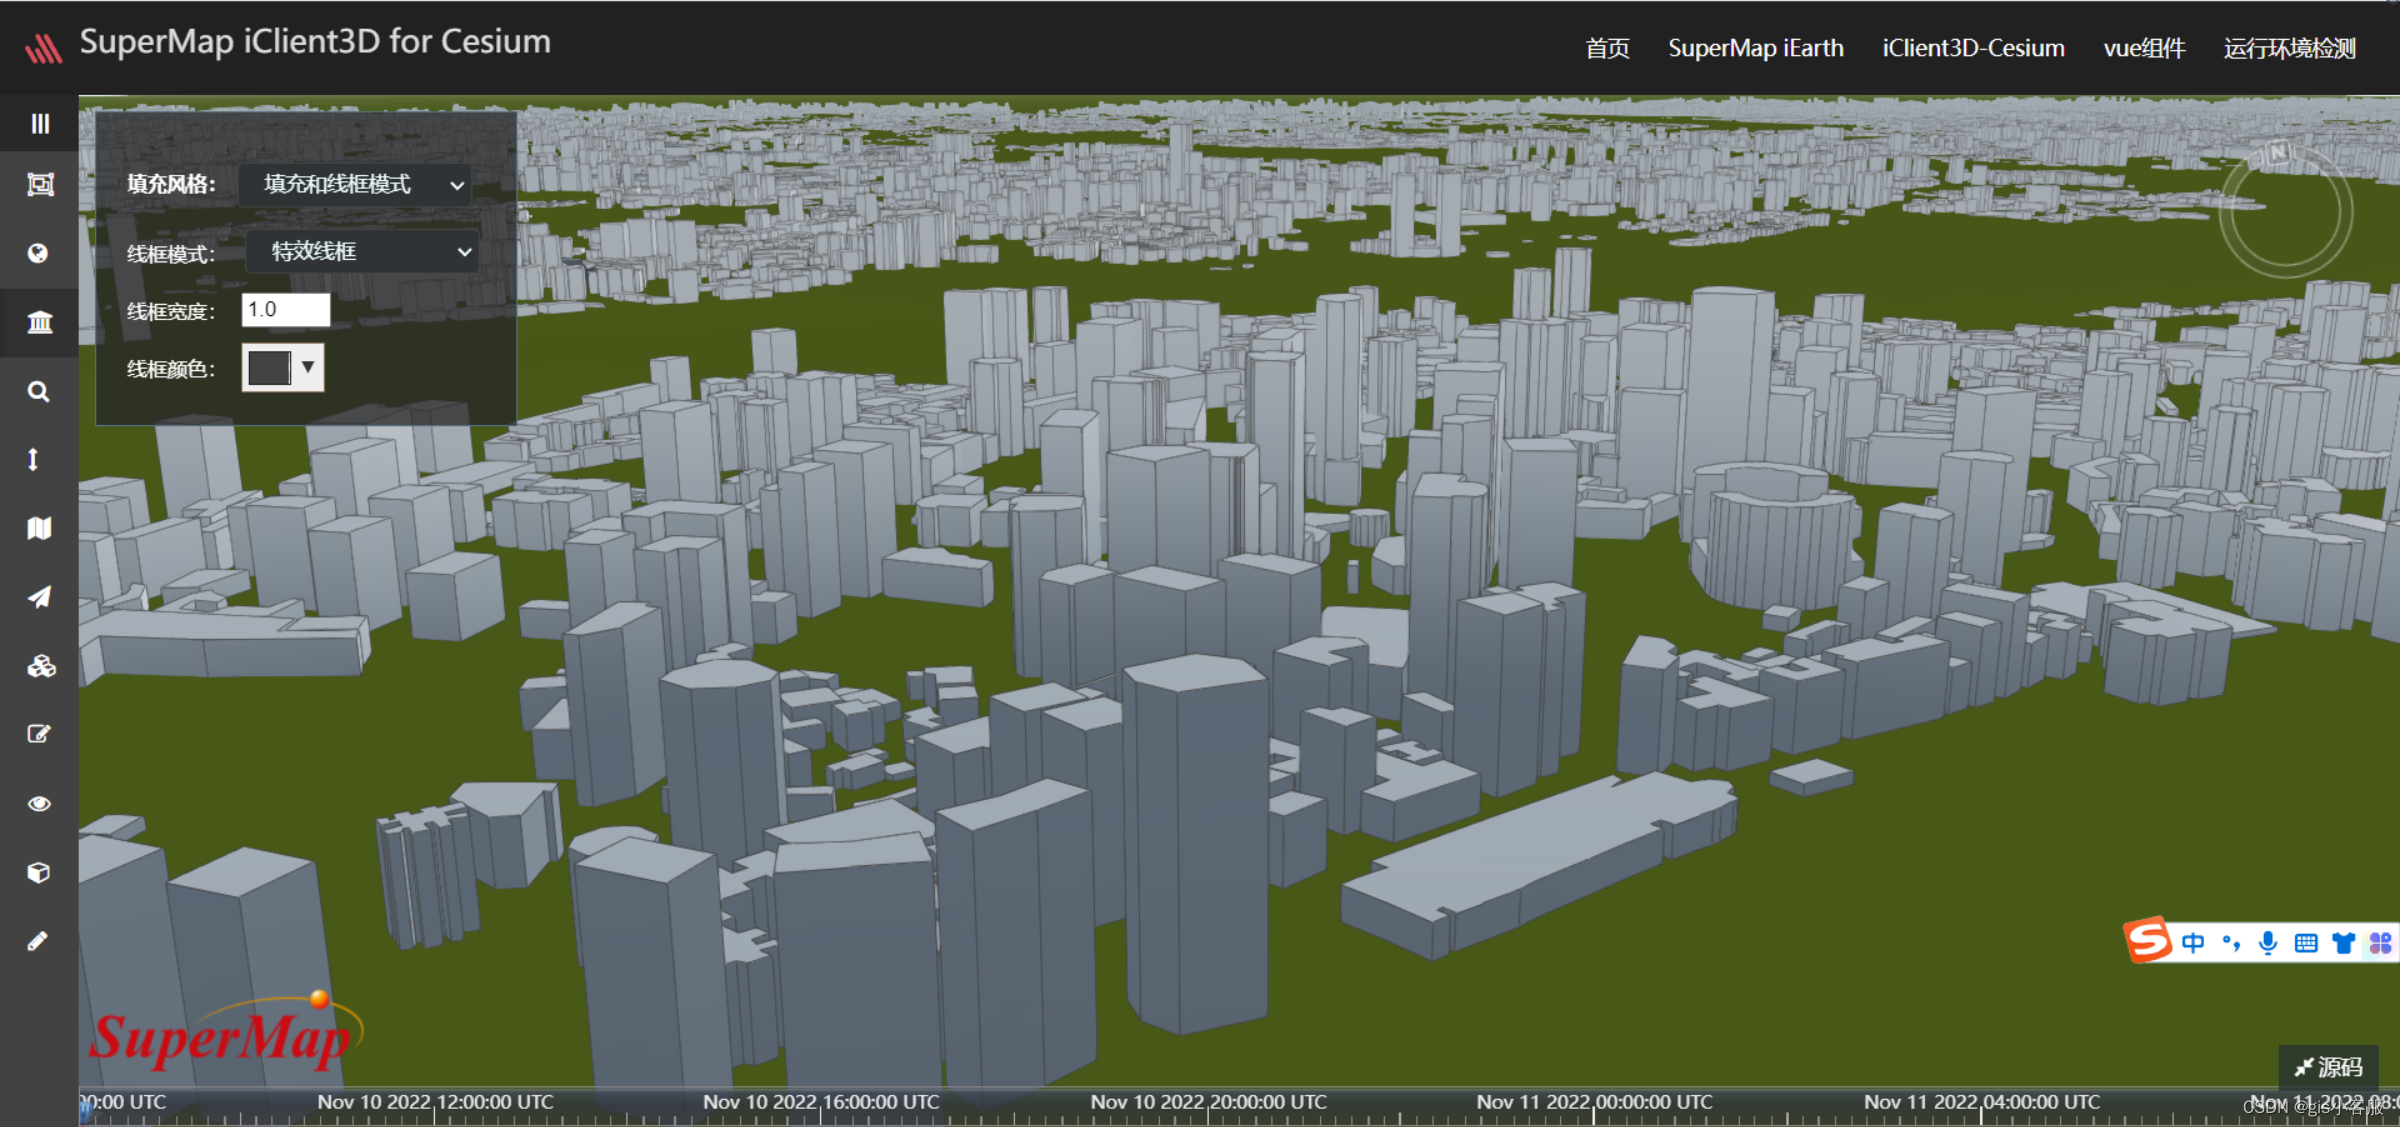Click the 线框宽度 width input field

coord(285,310)
